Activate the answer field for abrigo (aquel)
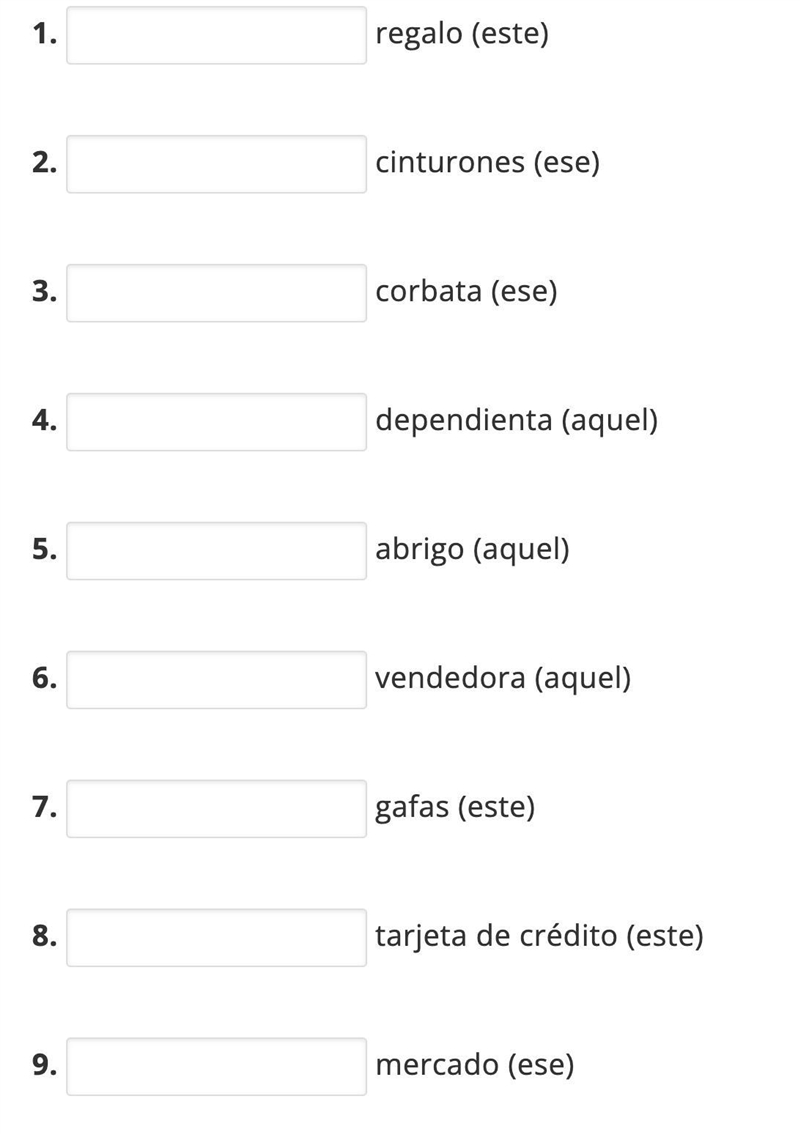The image size is (800, 1134). point(216,551)
